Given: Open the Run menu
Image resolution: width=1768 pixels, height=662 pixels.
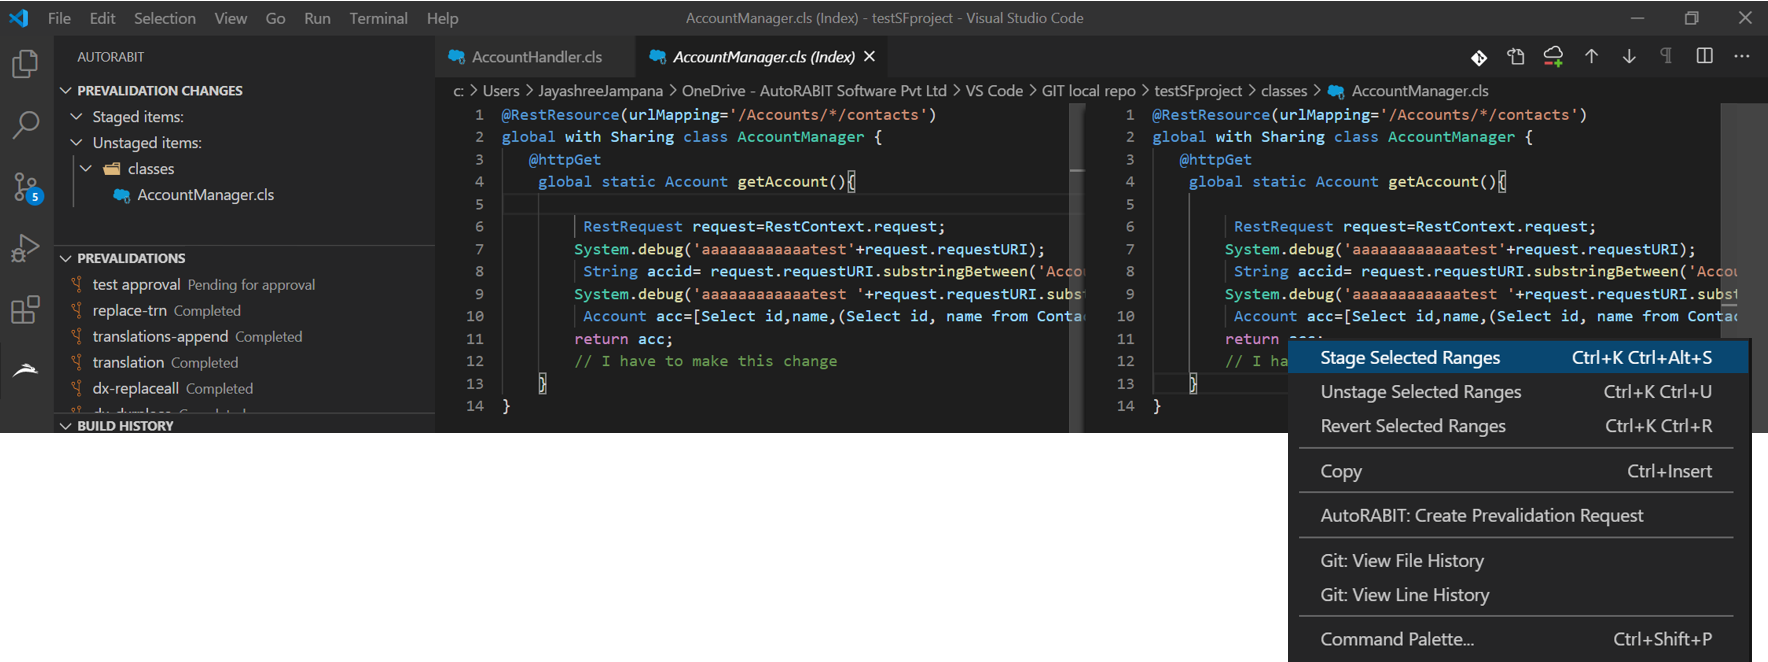Looking at the screenshot, I should coord(317,18).
